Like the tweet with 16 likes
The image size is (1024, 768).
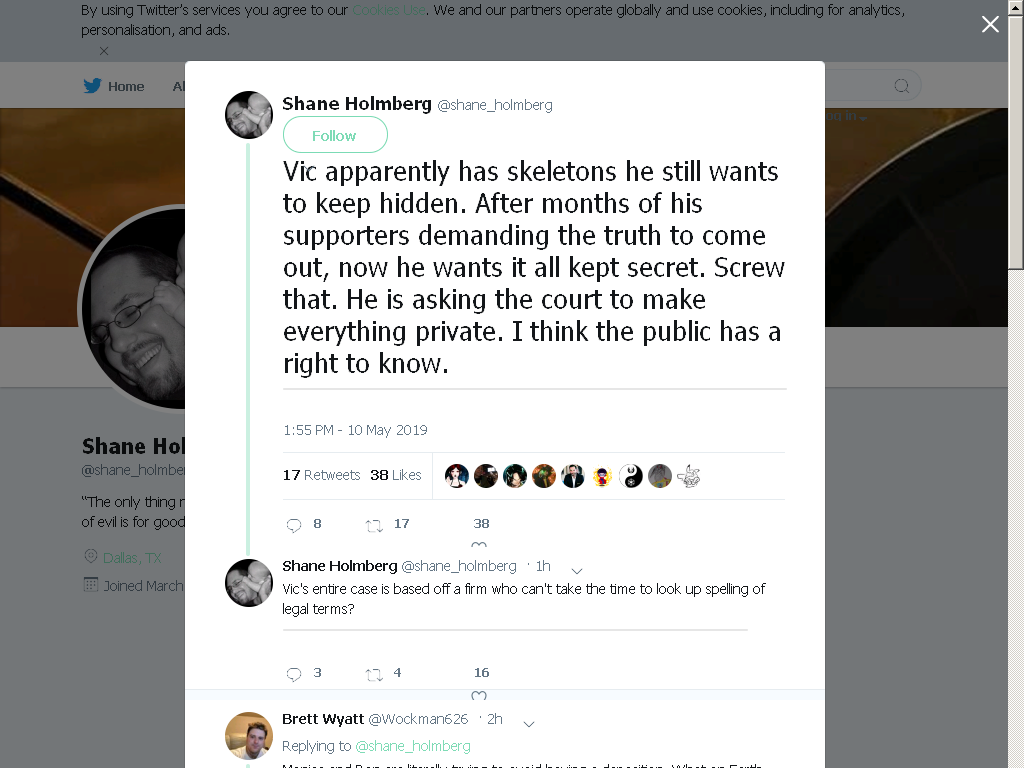point(479,695)
